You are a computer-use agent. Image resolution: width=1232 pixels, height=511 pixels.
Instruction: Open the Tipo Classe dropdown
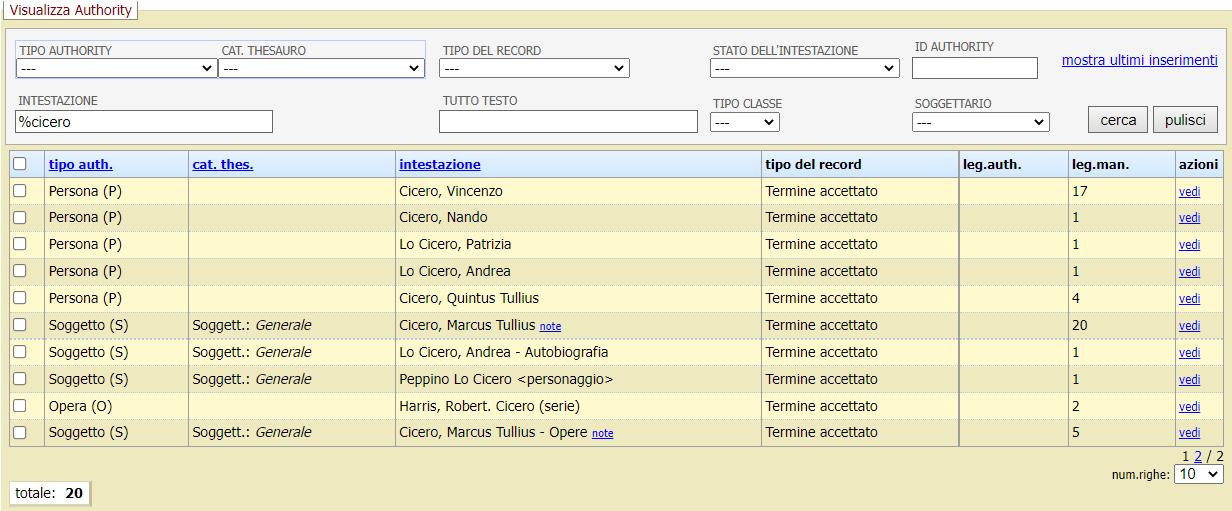pyautogui.click(x=744, y=122)
